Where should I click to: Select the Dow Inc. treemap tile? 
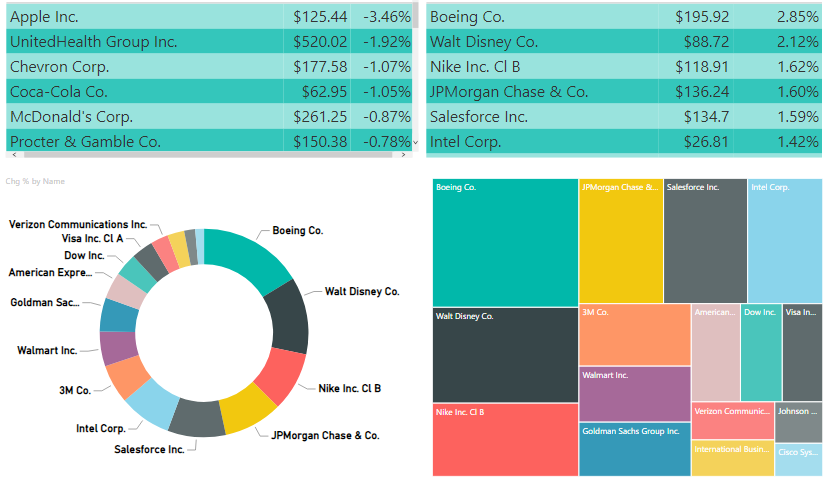[x=761, y=352]
